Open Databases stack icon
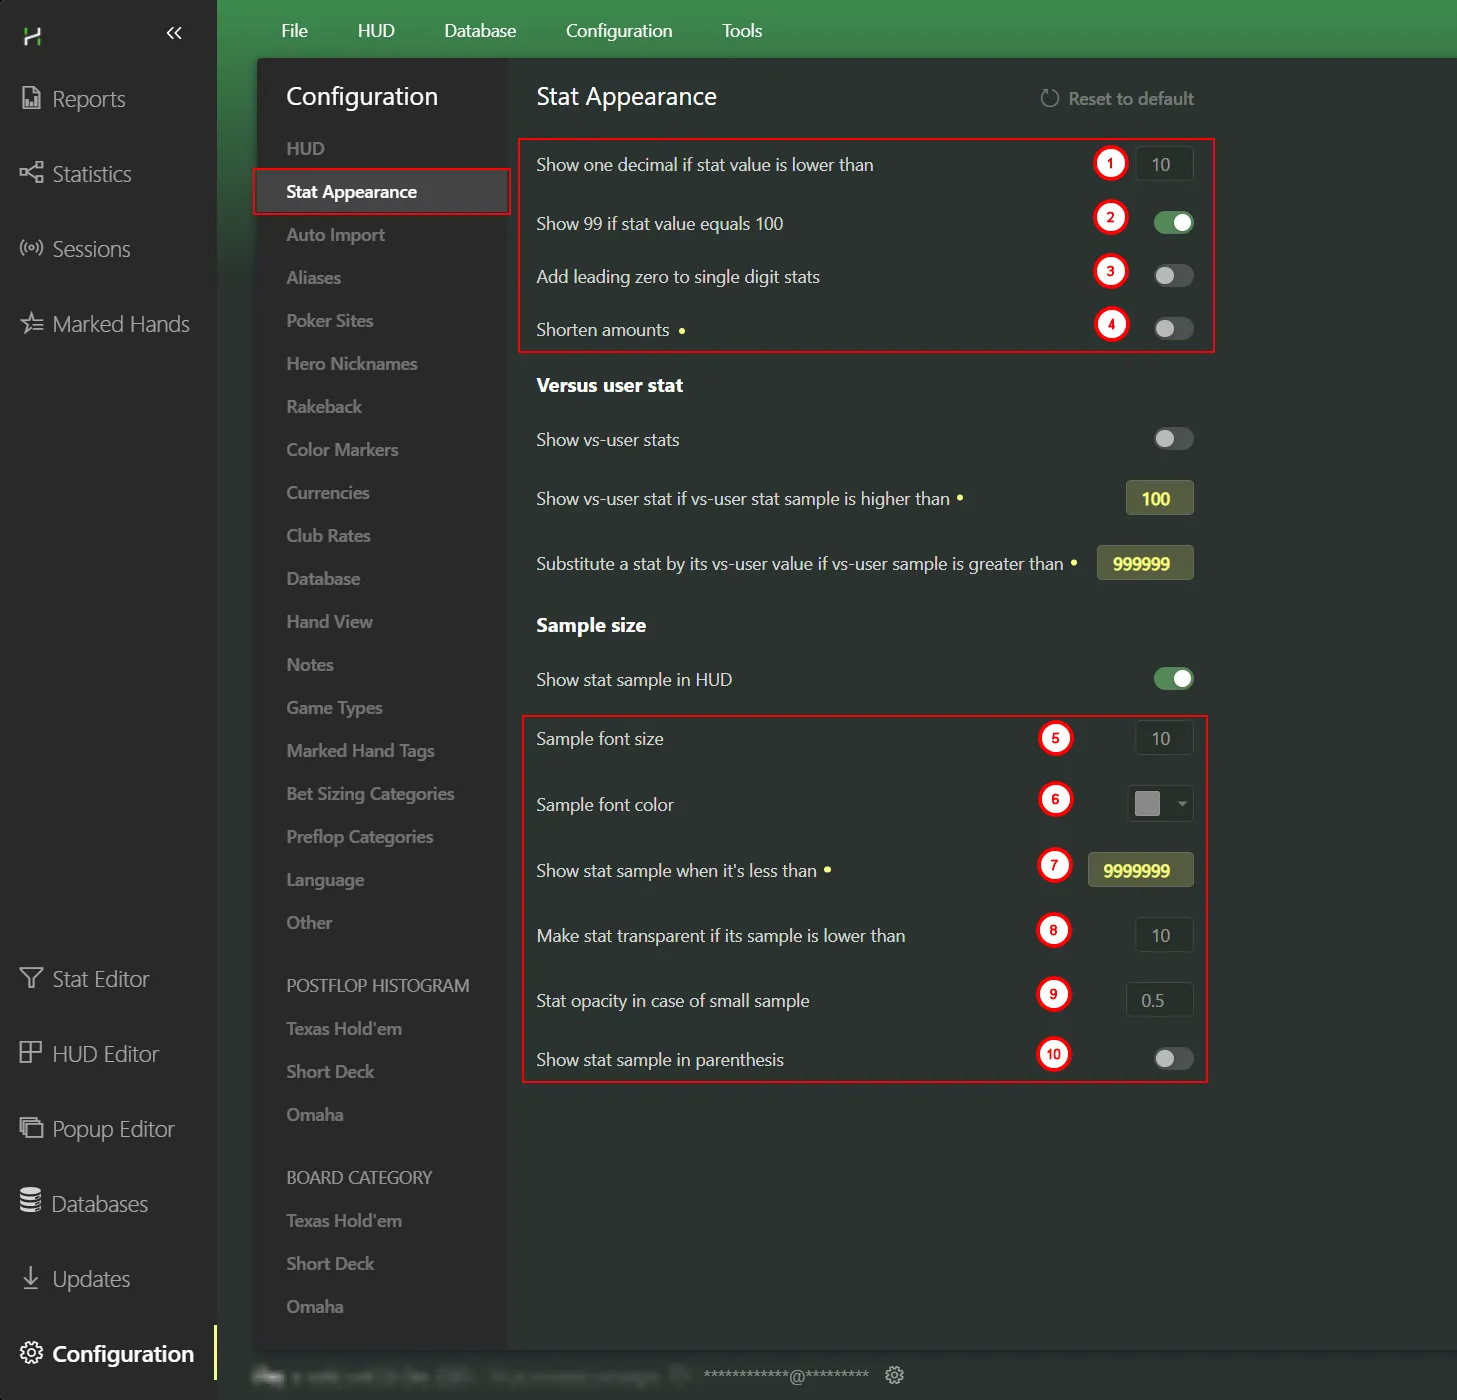Screen dimensions: 1457x1400 click(x=31, y=1203)
